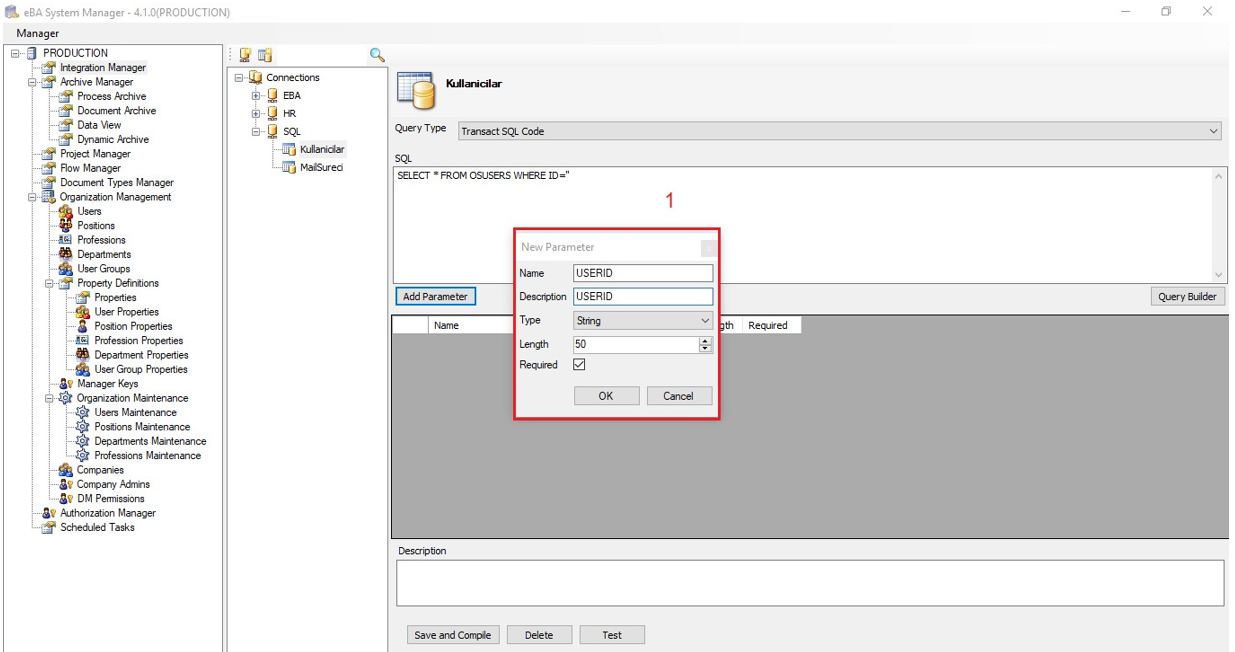Select the Kullanicilar query icon in tree
This screenshot has width=1235, height=652.
(x=289, y=150)
